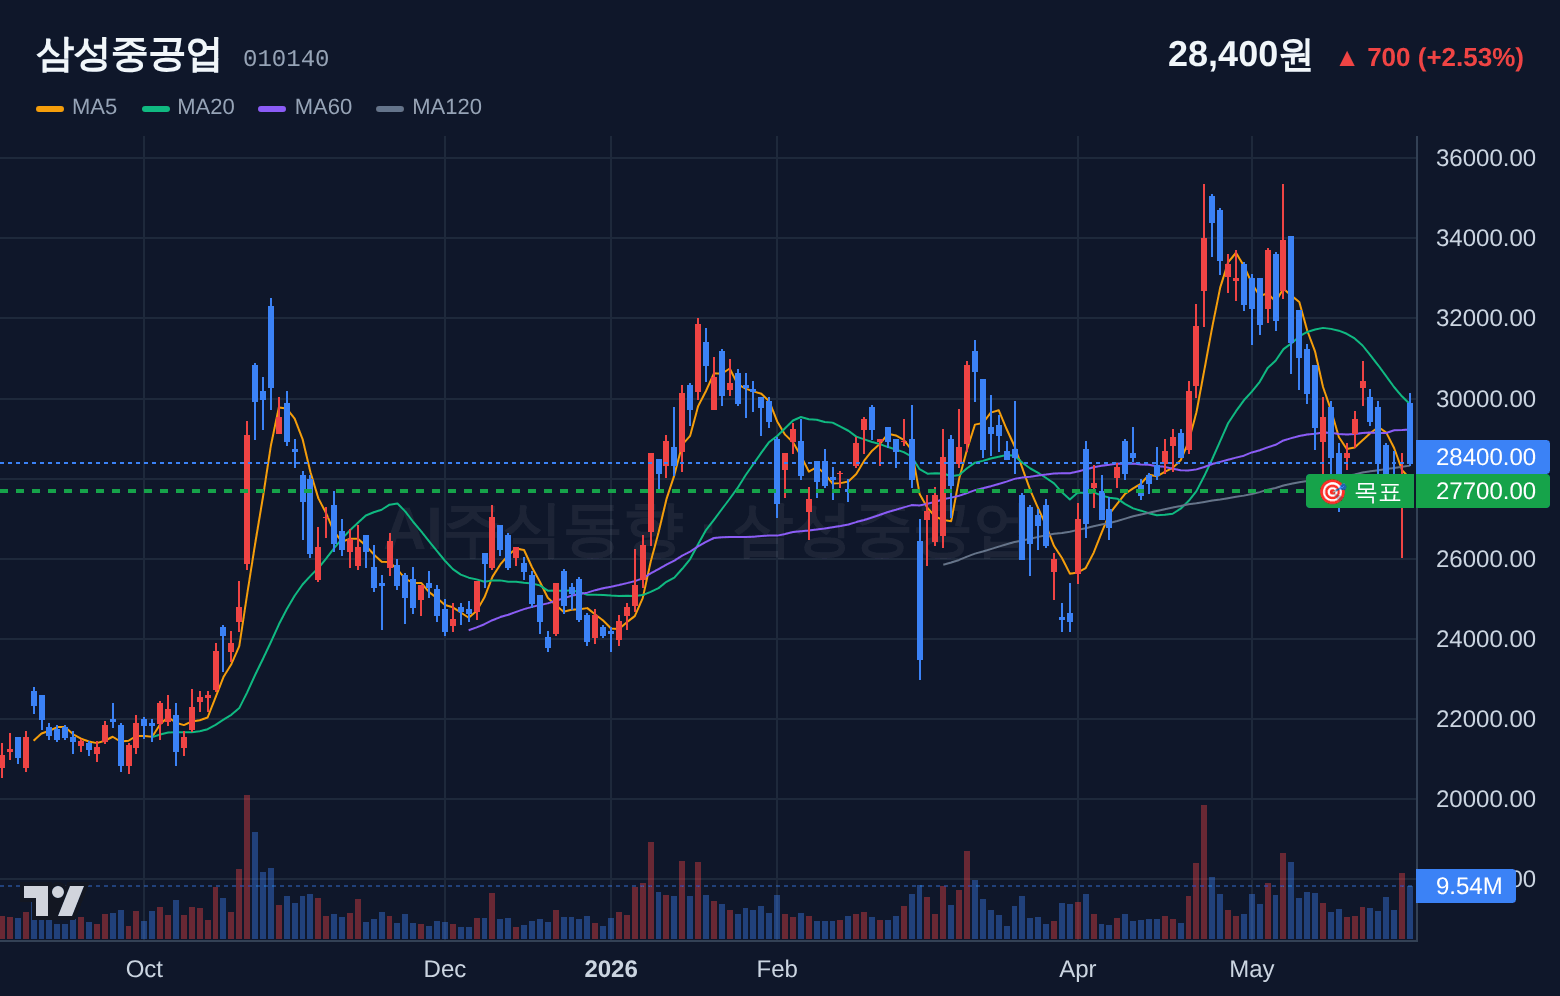Click the 삼성중공업 stock name title
Viewport: 1560px width, 996px height.
tap(128, 55)
